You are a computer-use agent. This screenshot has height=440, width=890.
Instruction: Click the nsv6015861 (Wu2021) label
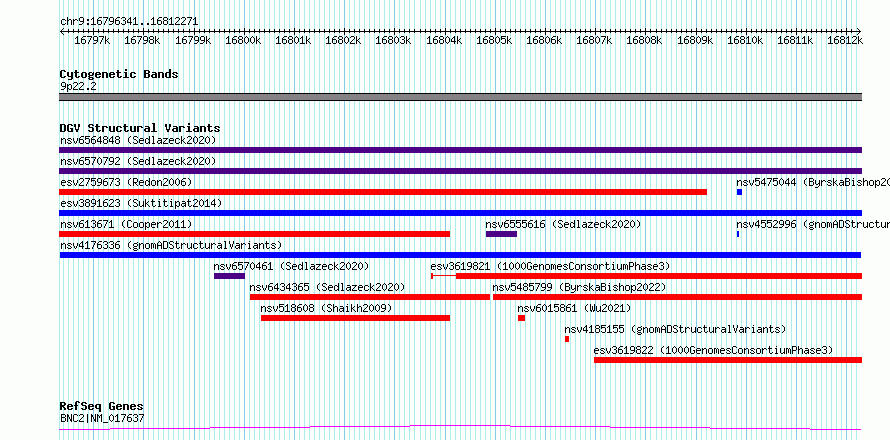[x=574, y=308]
